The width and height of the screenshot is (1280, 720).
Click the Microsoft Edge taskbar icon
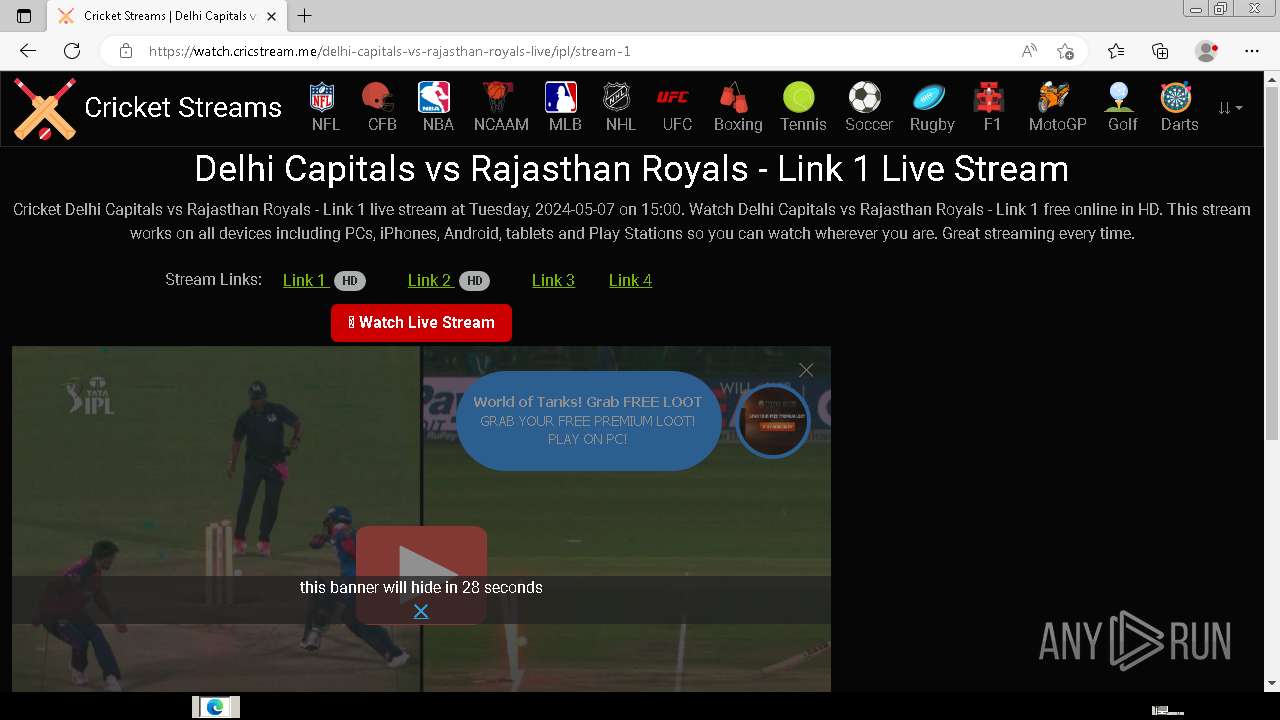click(215, 707)
